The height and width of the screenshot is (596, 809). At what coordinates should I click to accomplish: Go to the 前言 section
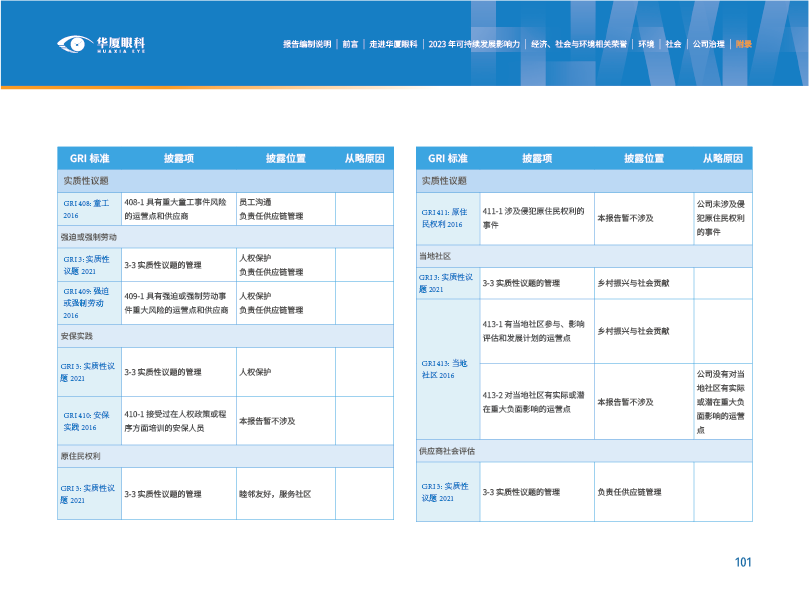[x=350, y=45]
